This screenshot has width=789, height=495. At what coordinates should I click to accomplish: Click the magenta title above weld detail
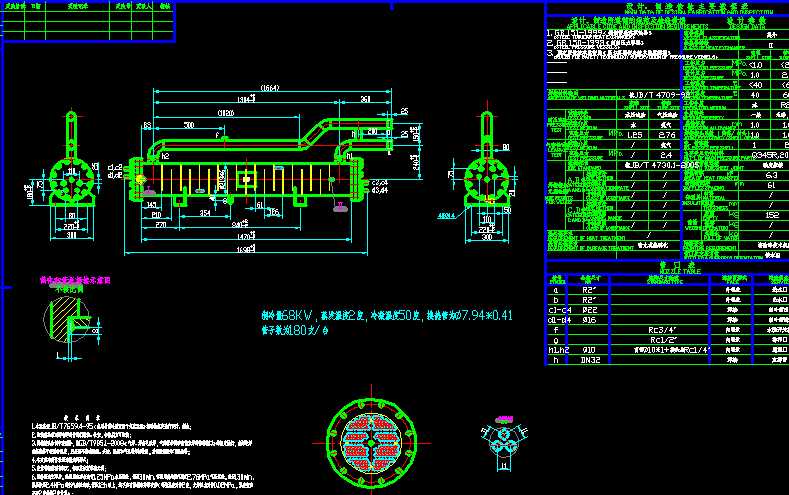click(75, 280)
